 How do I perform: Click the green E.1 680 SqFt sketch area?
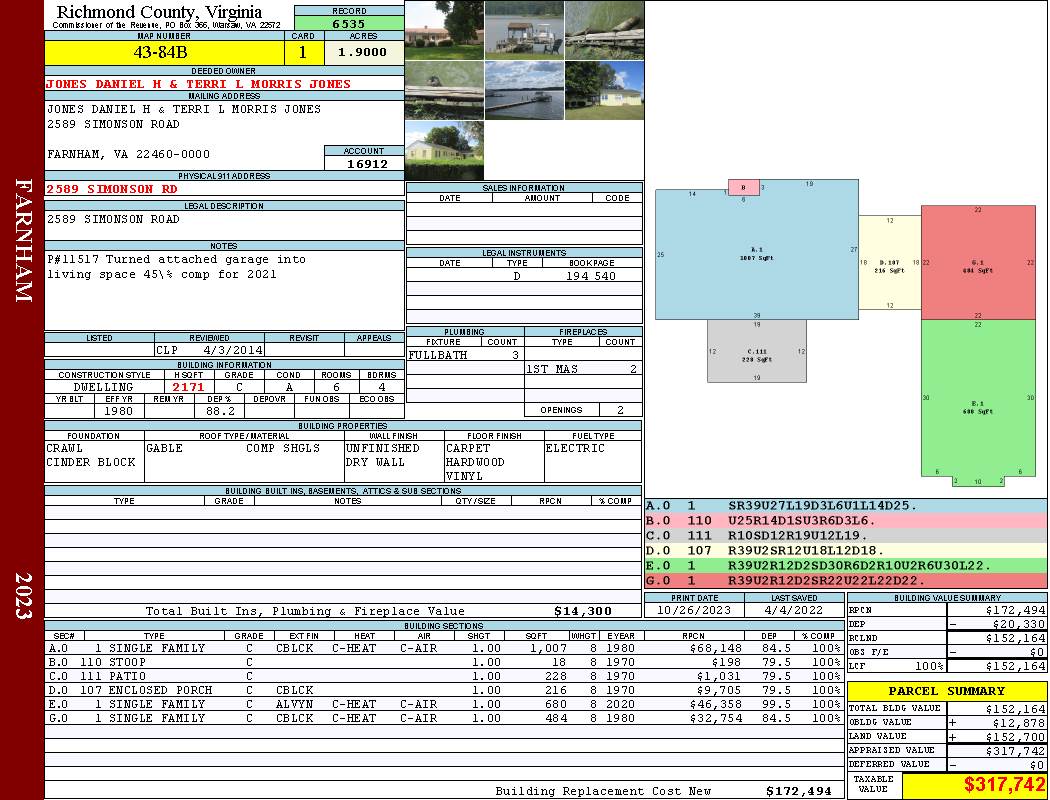(978, 398)
